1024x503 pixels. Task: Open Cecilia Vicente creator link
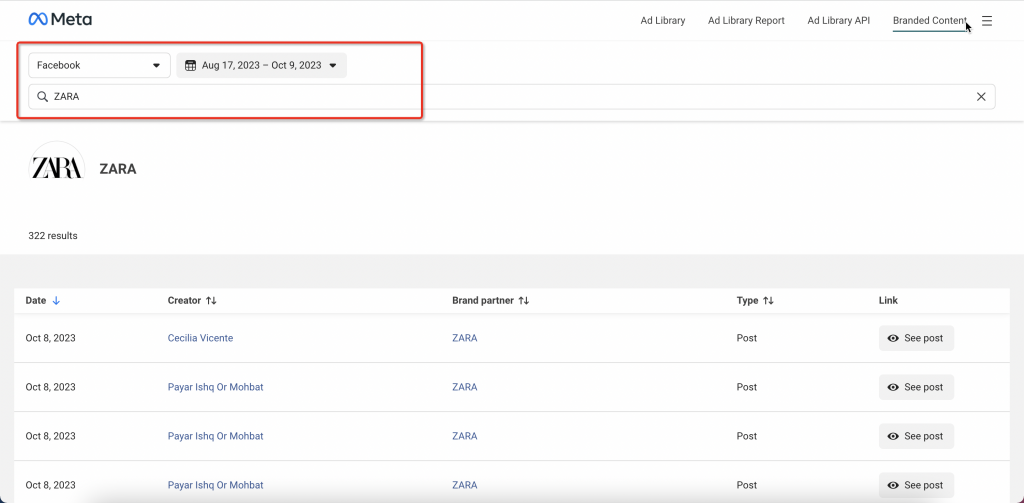click(200, 338)
